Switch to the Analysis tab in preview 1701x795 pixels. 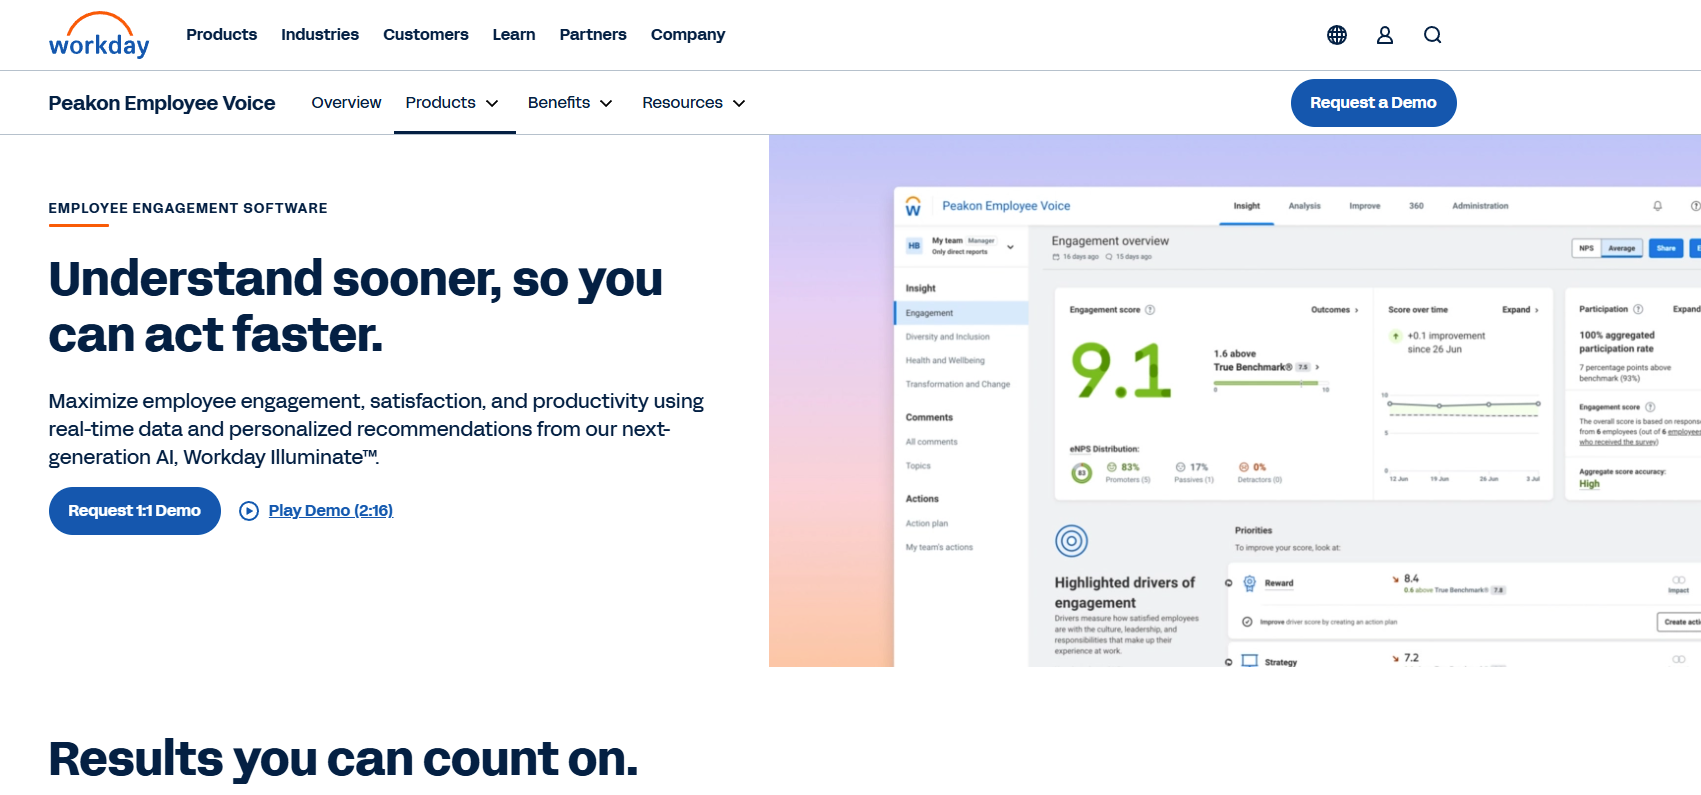pyautogui.click(x=1304, y=206)
